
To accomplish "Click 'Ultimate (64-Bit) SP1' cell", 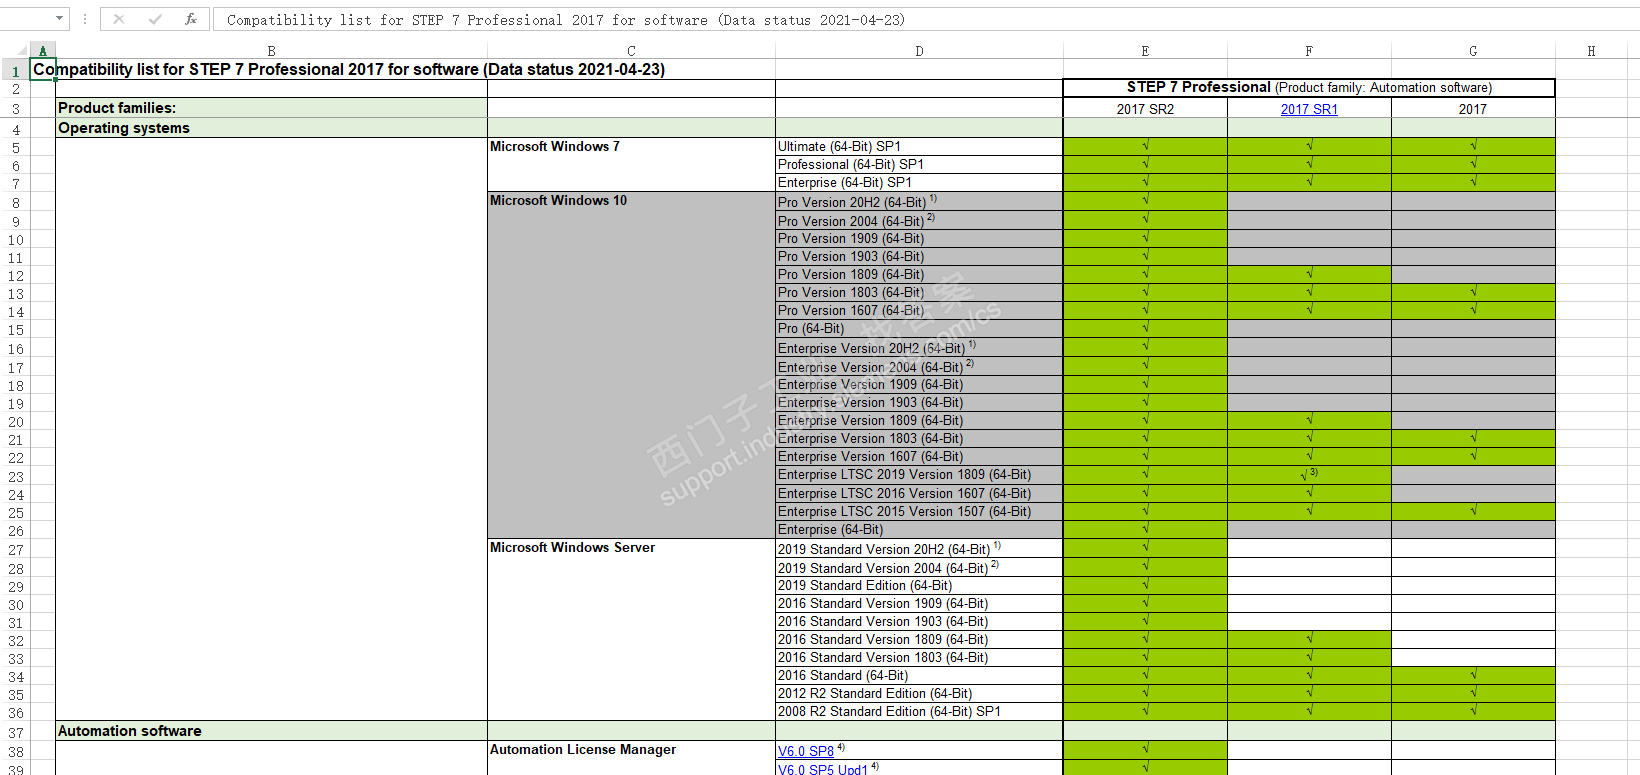I will click(919, 146).
